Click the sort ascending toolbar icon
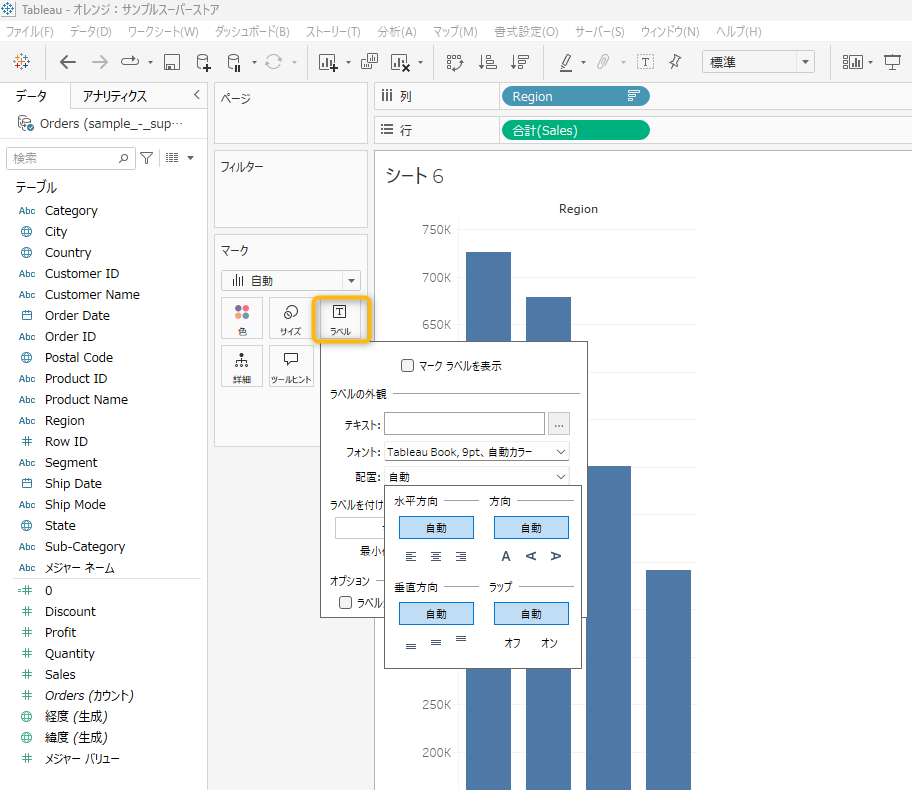912x790 pixels. [487, 62]
